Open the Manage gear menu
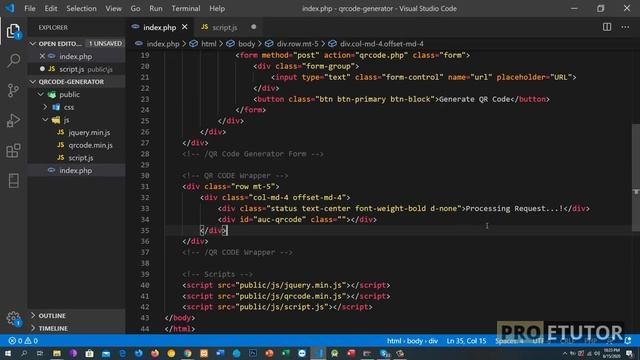 tap(13, 318)
